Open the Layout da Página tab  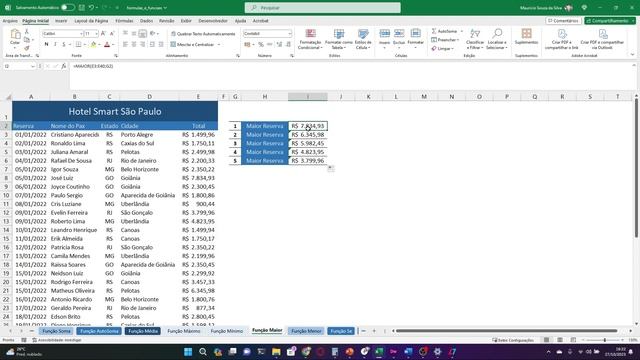pyautogui.click(x=91, y=21)
